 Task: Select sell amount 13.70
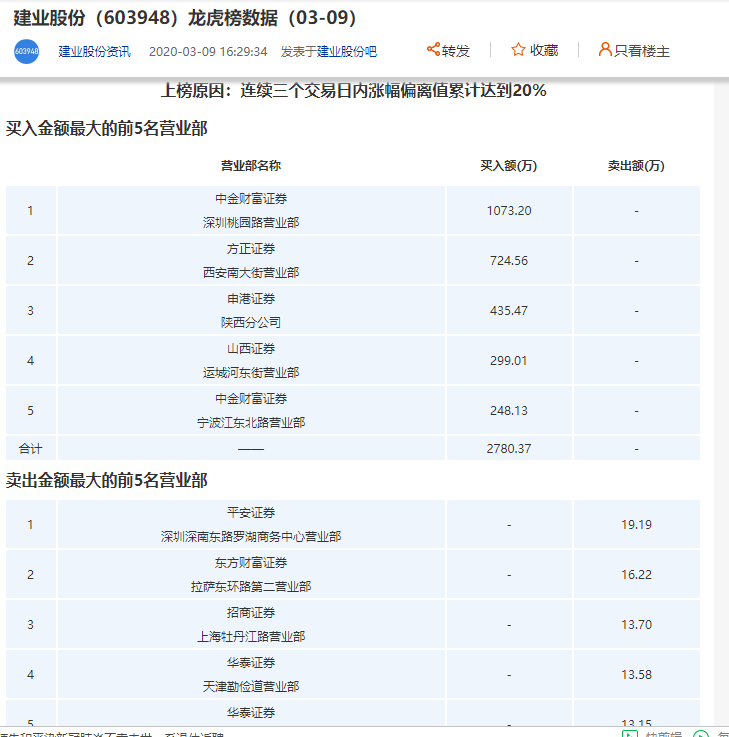(636, 625)
